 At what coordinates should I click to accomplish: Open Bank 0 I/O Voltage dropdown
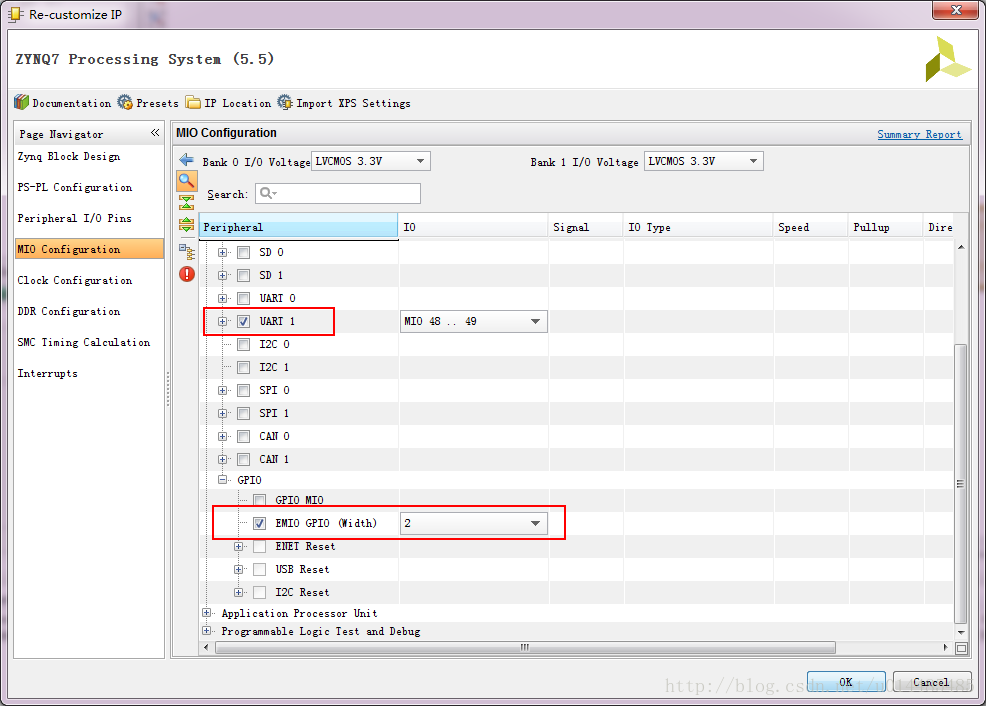click(x=371, y=162)
